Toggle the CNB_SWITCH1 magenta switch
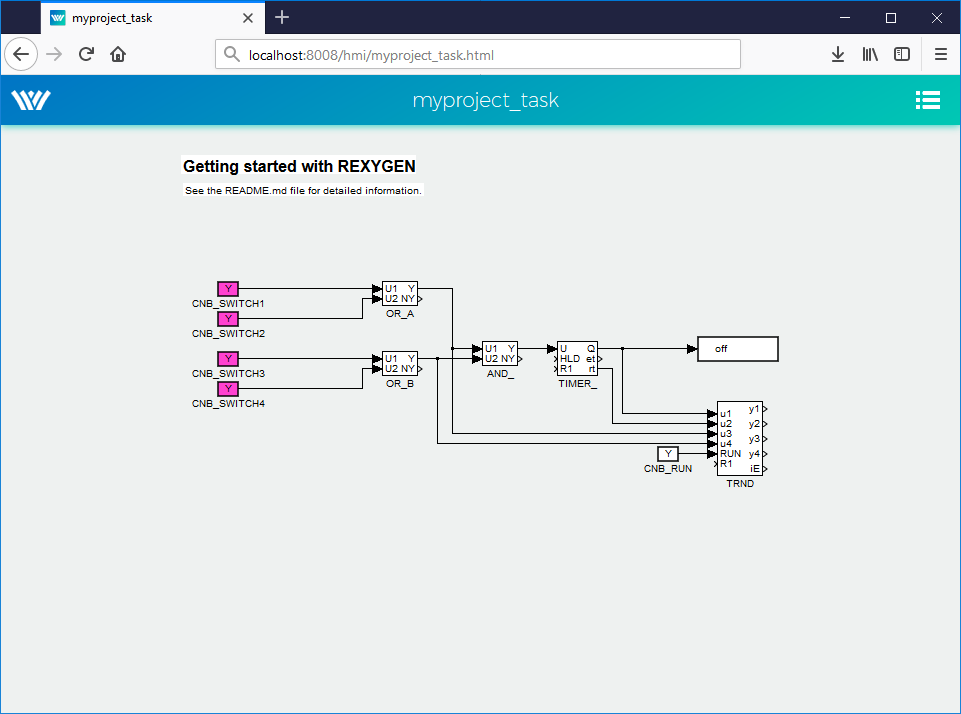Image resolution: width=961 pixels, height=714 pixels. 228,289
